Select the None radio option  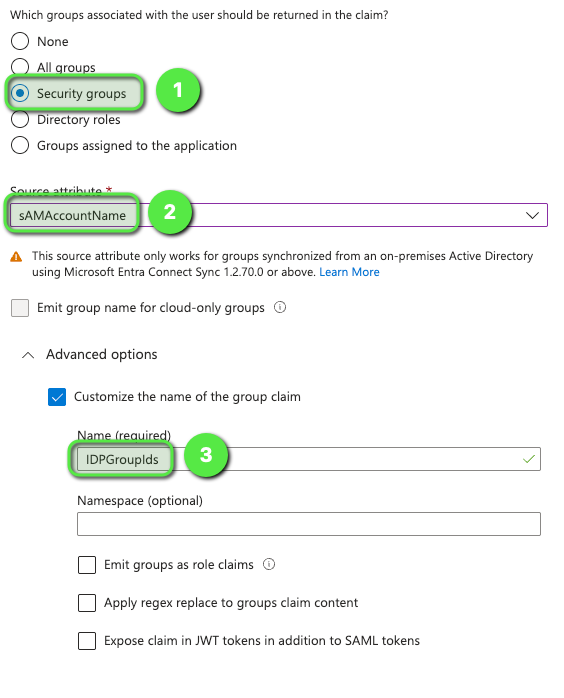pos(20,41)
